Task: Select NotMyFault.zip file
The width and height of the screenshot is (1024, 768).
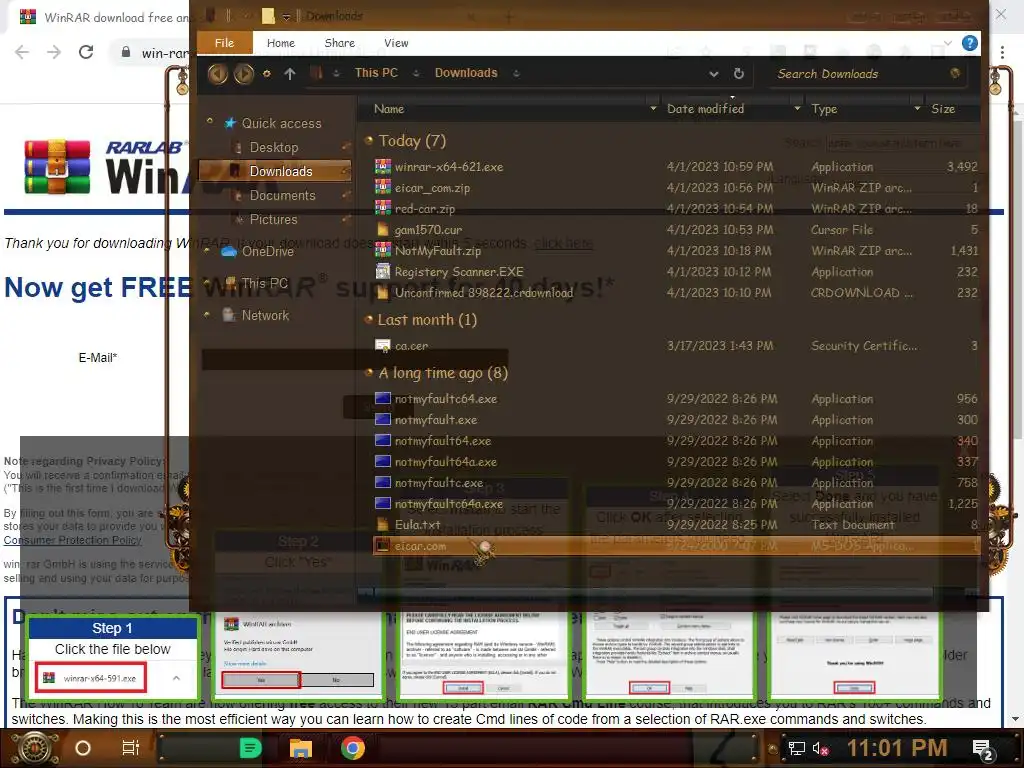Action: pos(438,251)
